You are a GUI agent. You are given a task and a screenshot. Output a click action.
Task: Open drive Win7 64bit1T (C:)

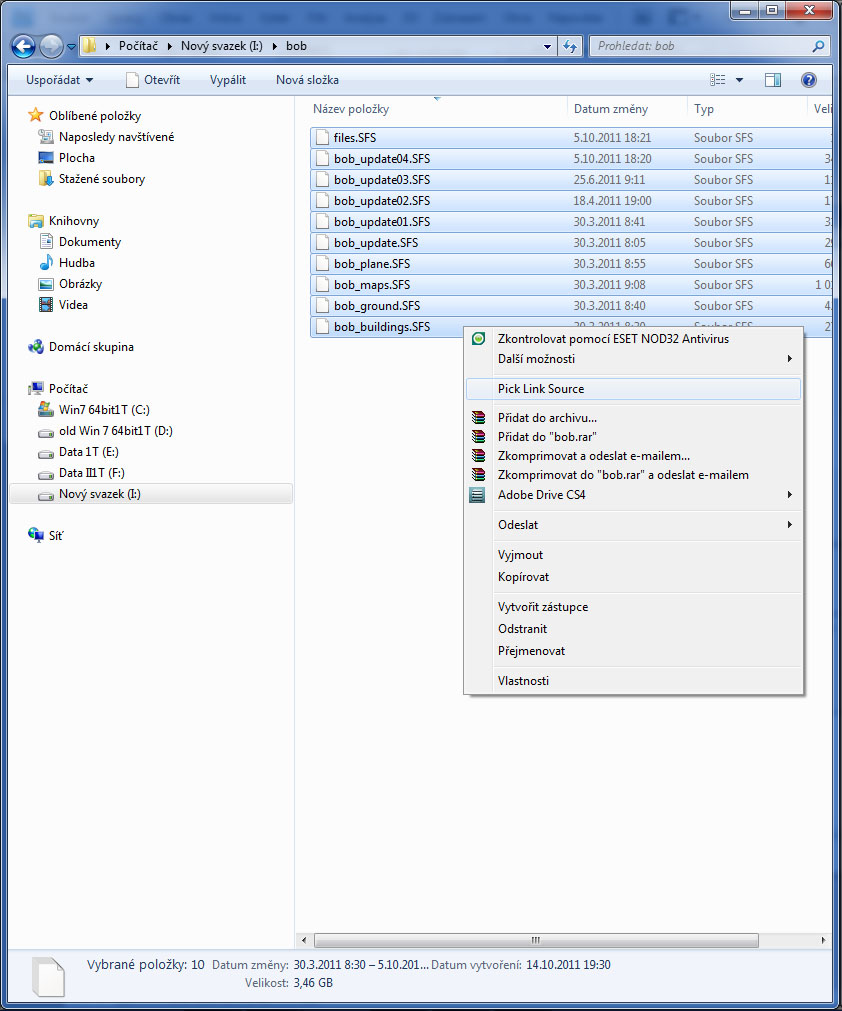coord(104,409)
